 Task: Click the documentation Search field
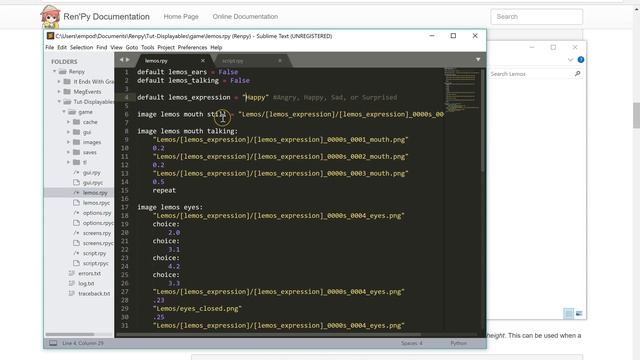[537, 17]
